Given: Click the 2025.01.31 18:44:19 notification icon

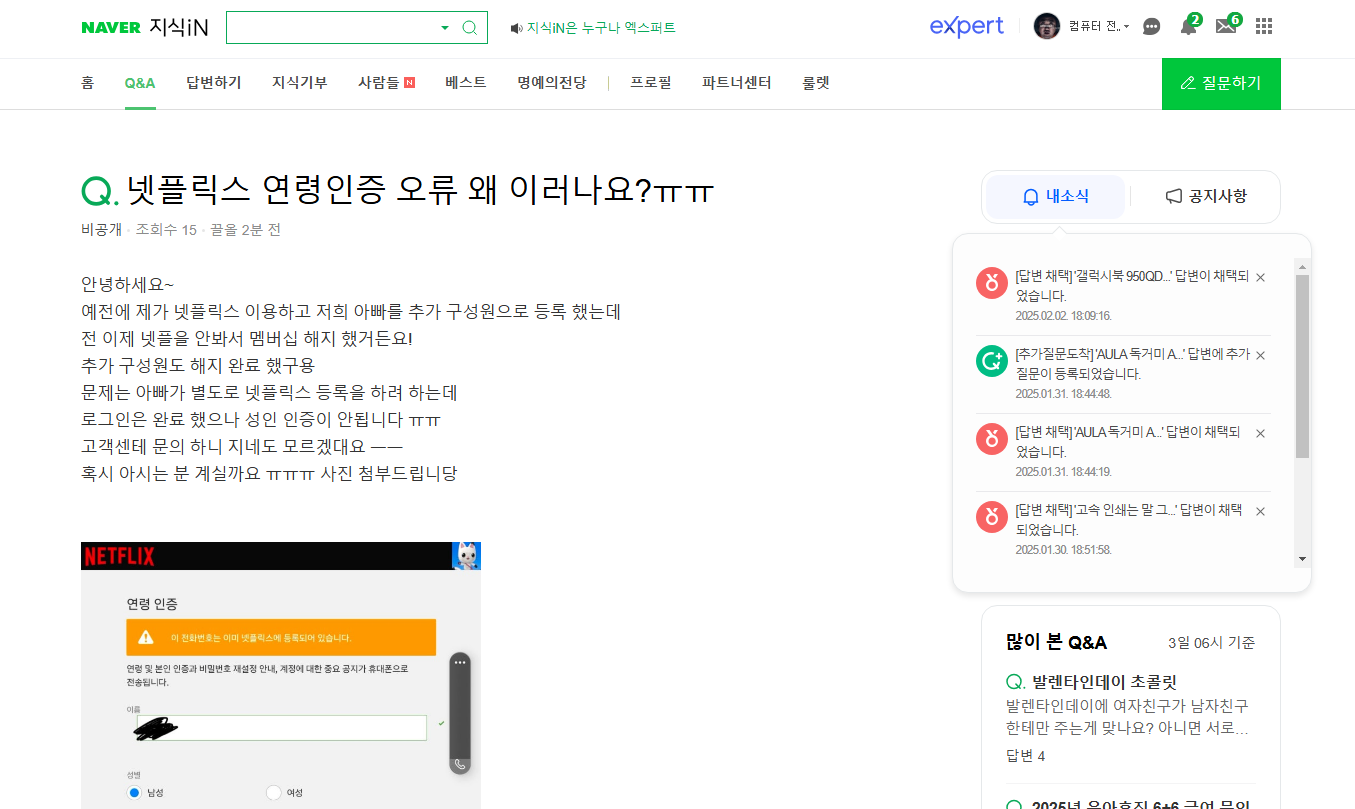Looking at the screenshot, I should pos(991,439).
